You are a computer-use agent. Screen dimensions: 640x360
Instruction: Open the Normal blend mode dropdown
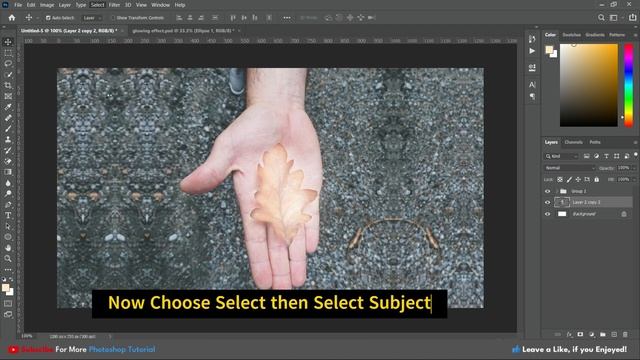point(569,168)
